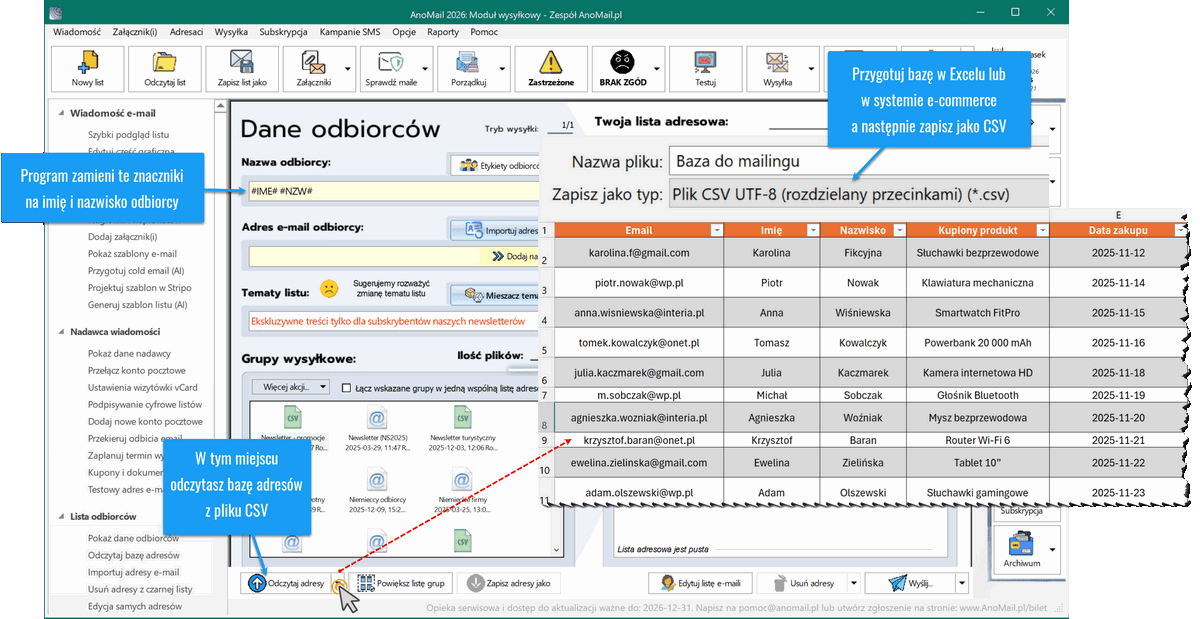Click the Tematy listu subject field
Image resolution: width=1200 pixels, height=619 pixels.
(x=394, y=322)
